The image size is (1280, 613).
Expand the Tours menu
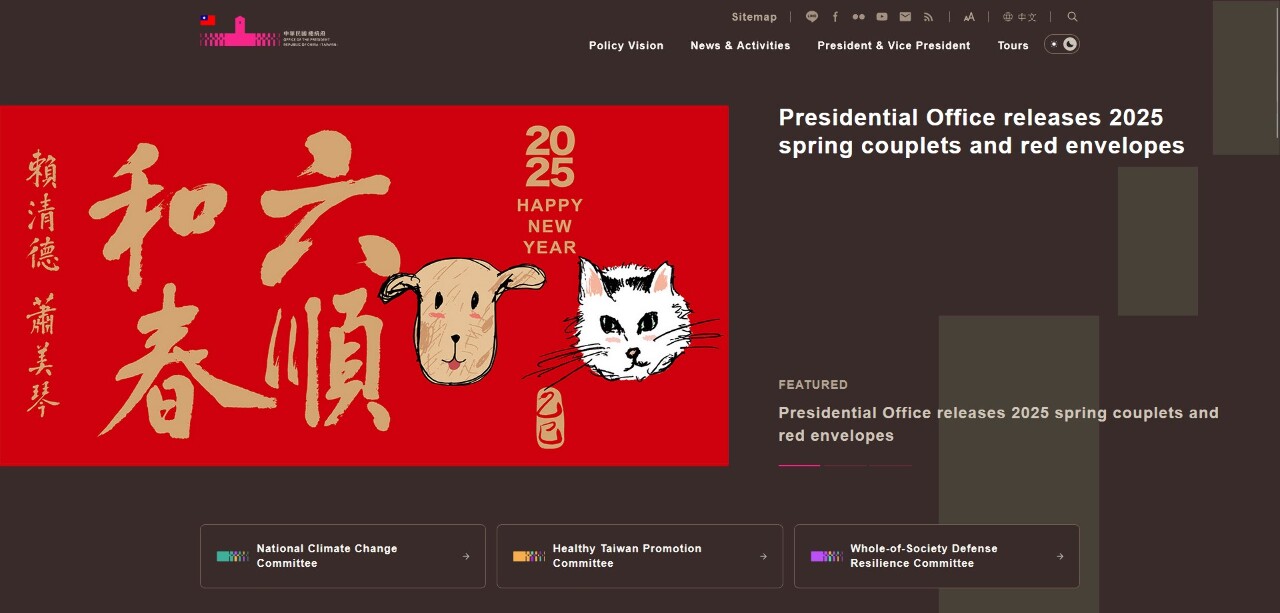pyautogui.click(x=1013, y=45)
